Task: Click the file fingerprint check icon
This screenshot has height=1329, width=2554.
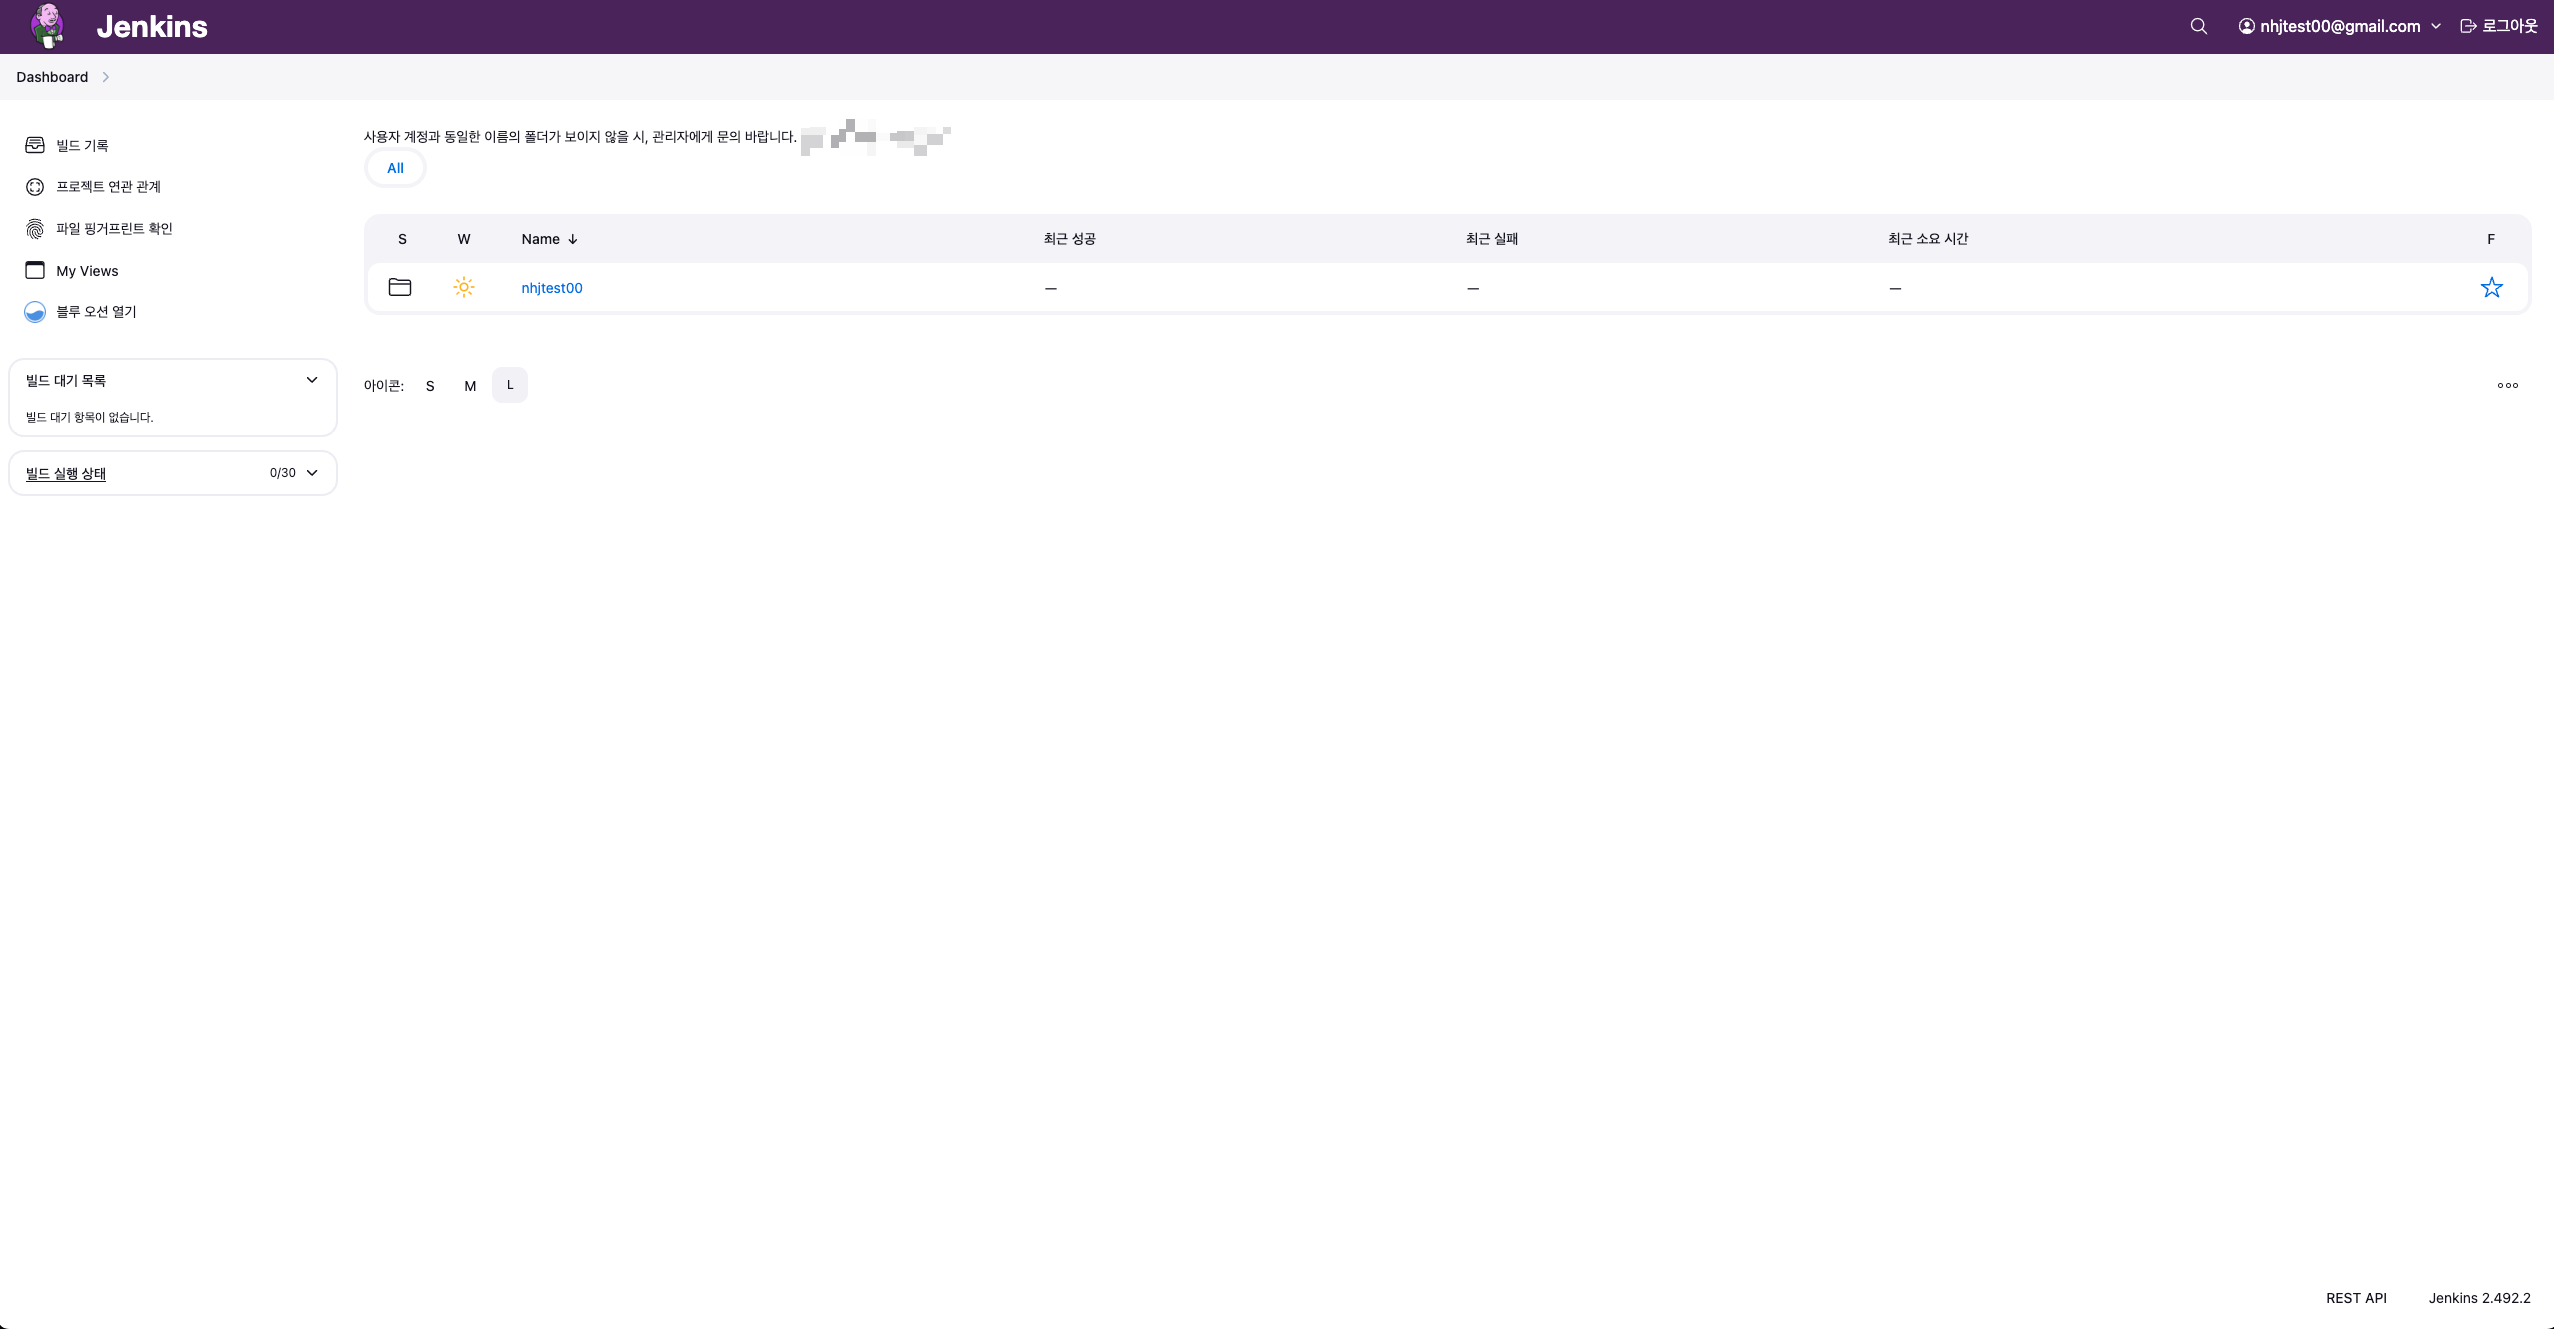Action: (35, 229)
